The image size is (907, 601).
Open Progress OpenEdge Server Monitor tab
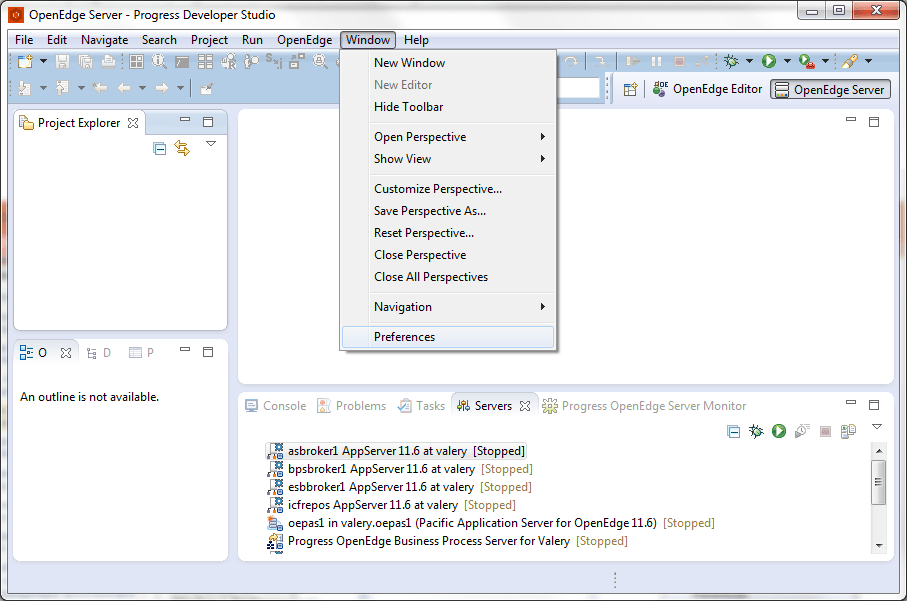coord(644,406)
